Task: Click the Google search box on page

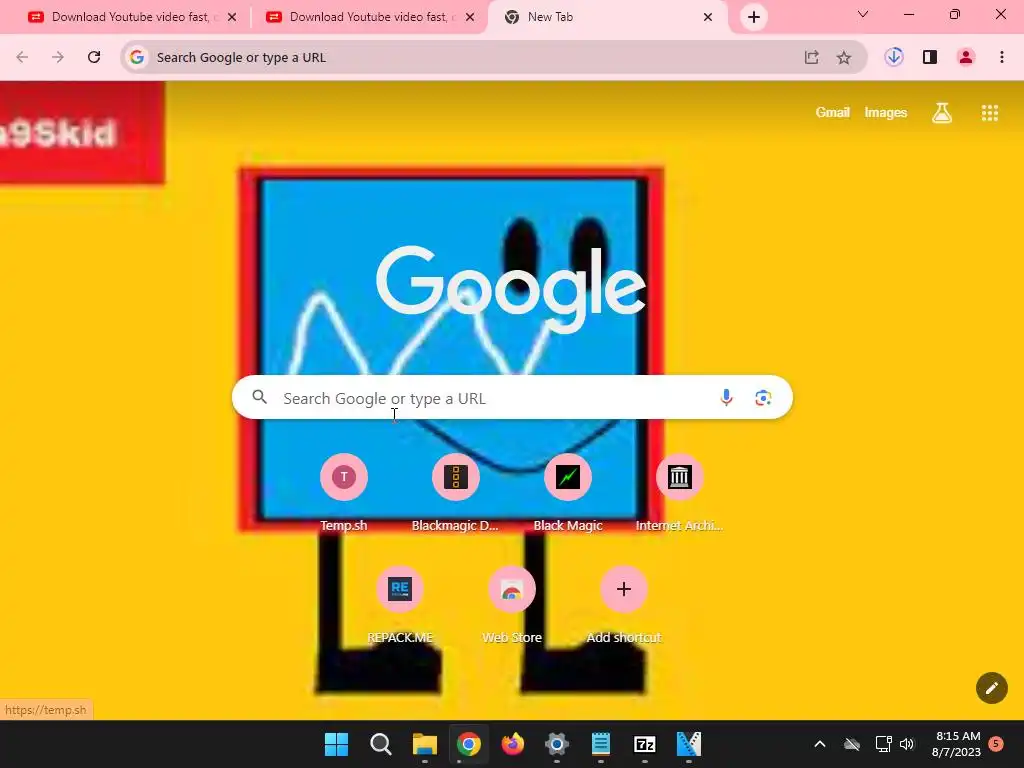Action: point(512,397)
